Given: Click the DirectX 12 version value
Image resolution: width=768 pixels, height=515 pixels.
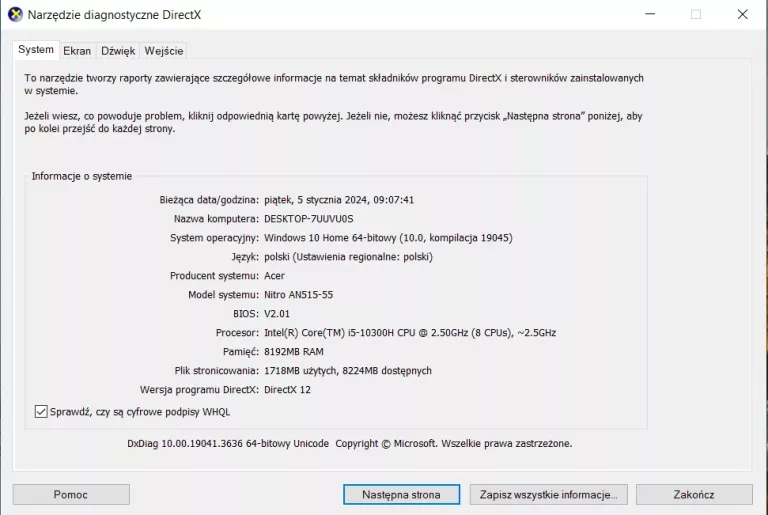Looking at the screenshot, I should click(288, 390).
